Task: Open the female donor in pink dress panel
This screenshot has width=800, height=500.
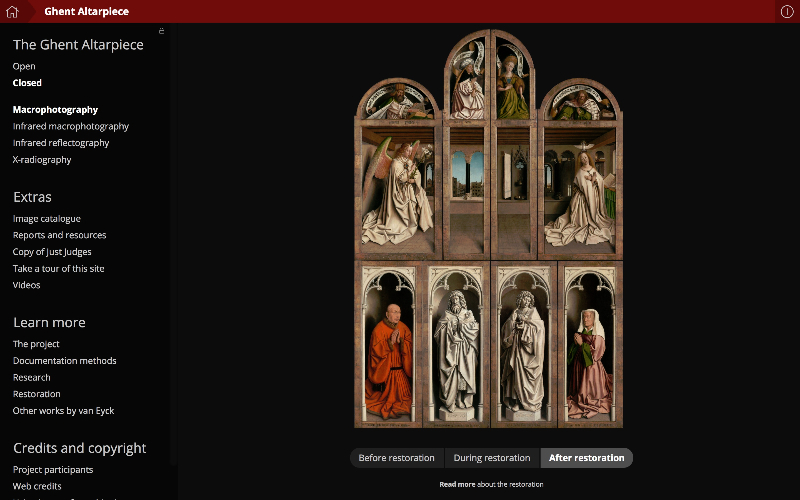Action: click(590, 344)
